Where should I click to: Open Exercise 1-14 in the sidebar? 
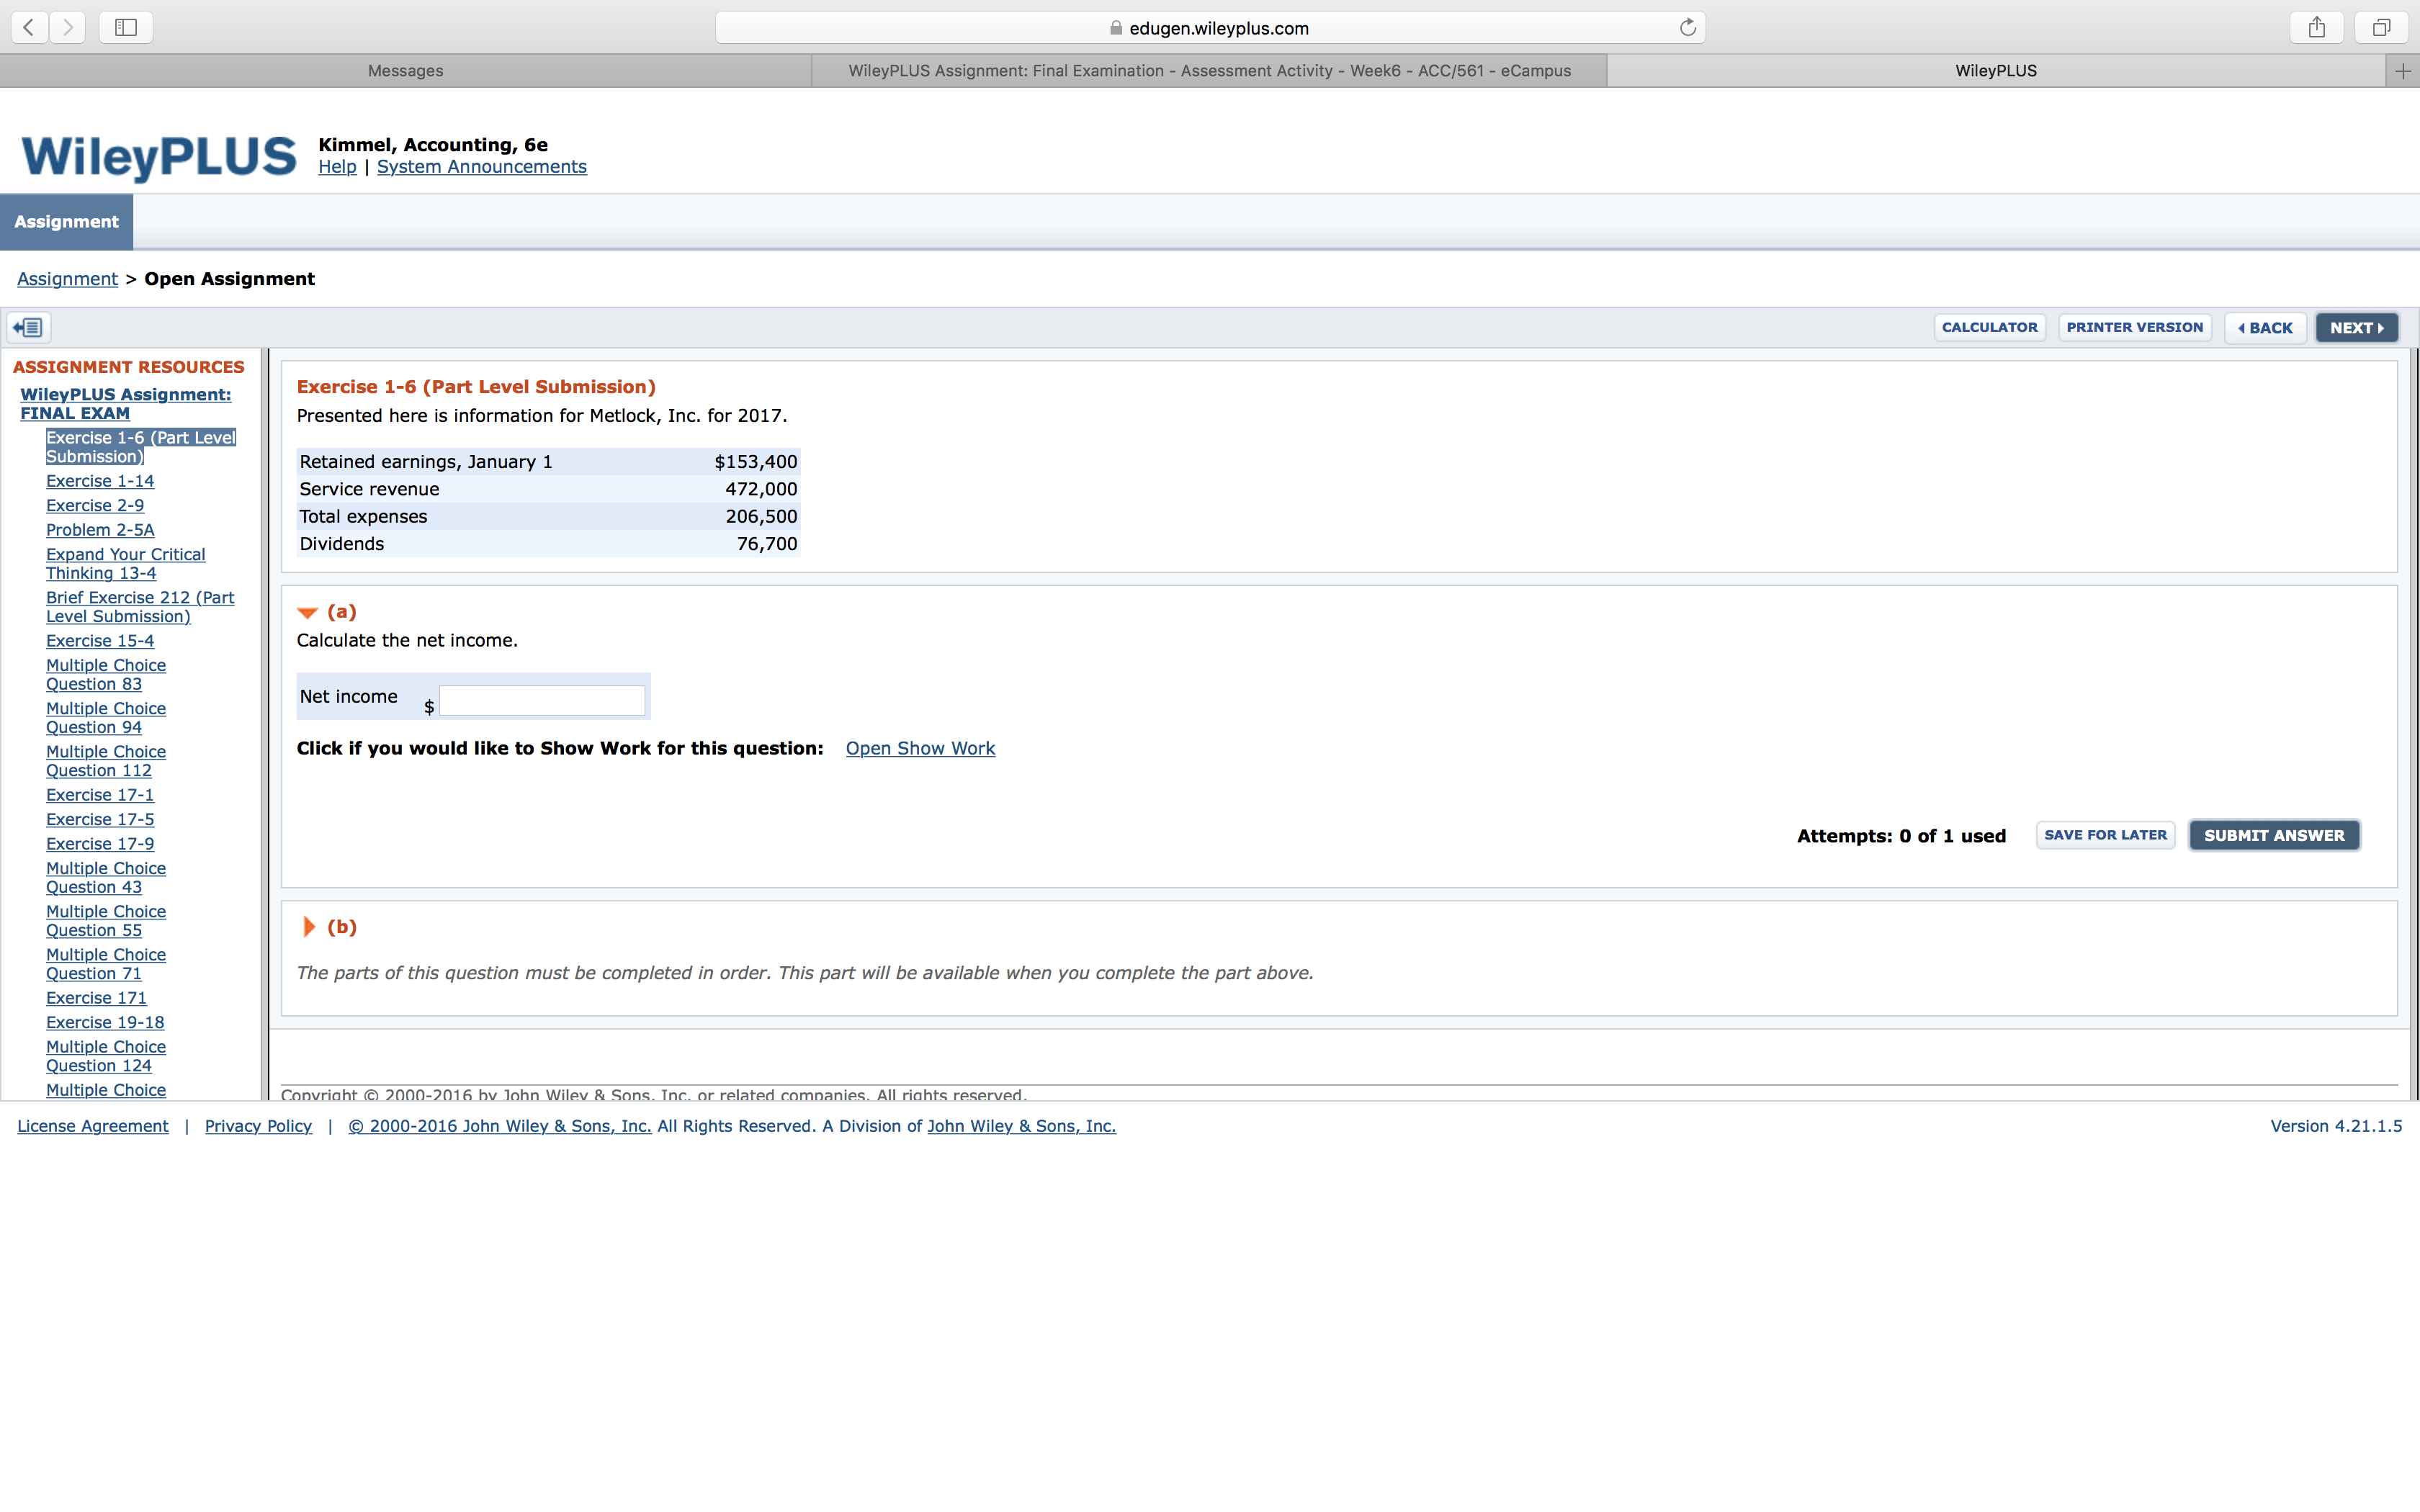click(x=100, y=481)
